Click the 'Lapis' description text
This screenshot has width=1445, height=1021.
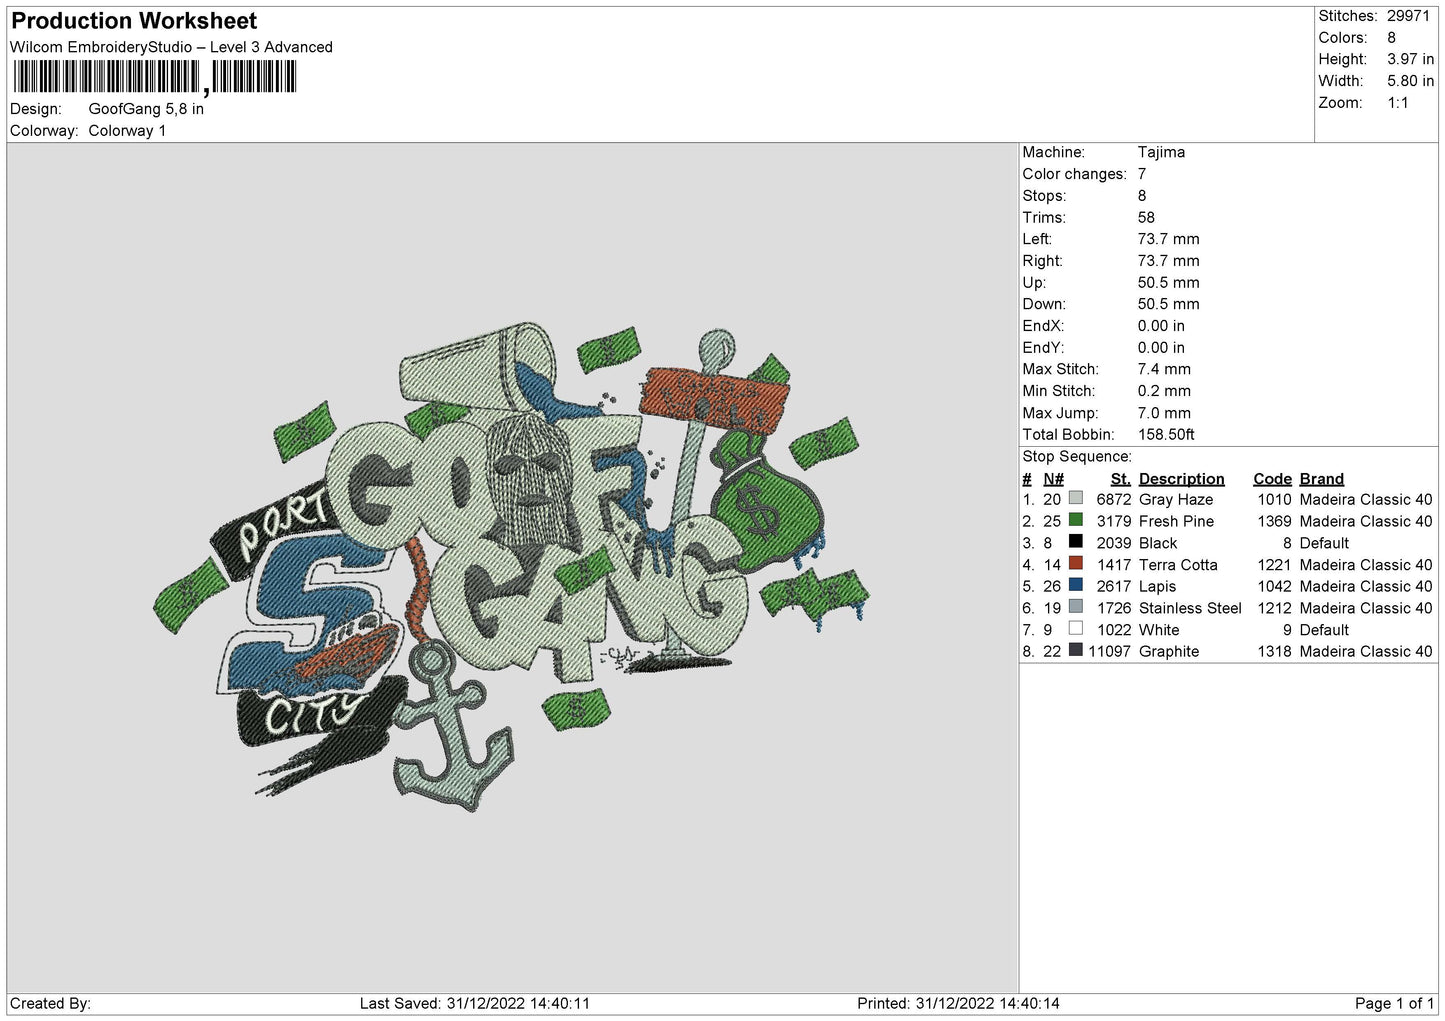pyautogui.click(x=1157, y=586)
